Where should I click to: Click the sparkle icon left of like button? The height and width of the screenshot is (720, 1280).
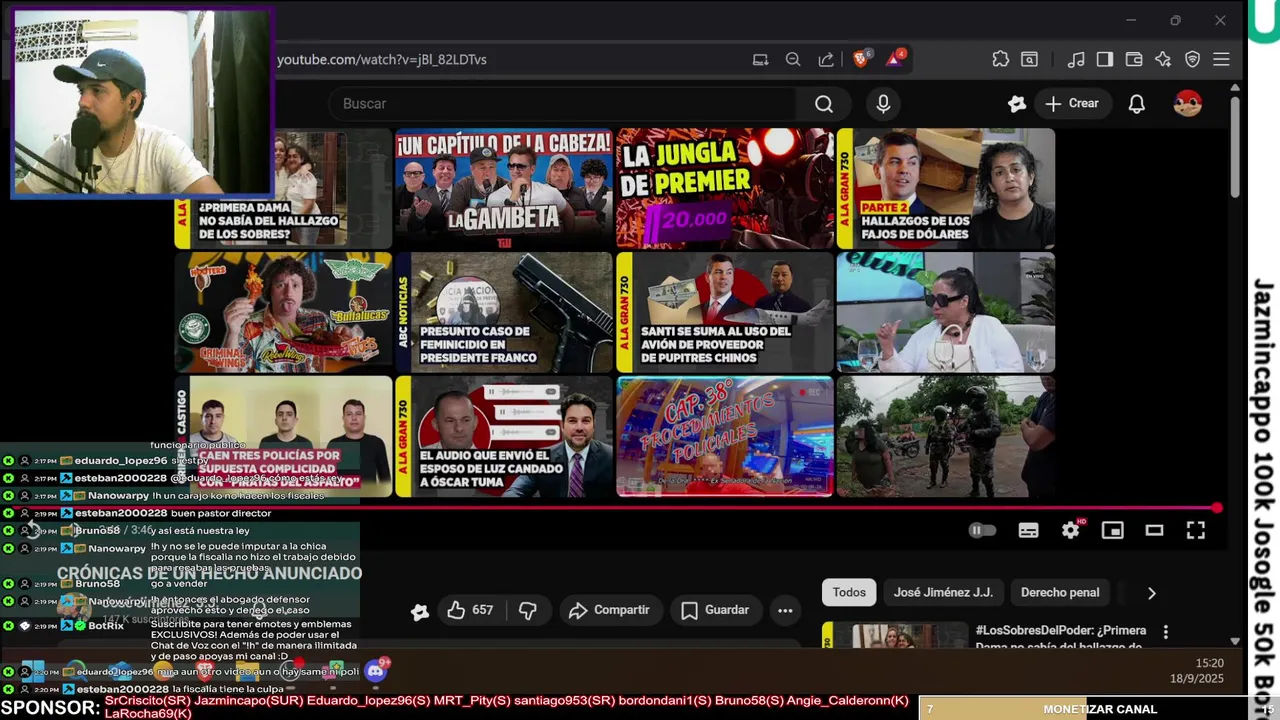[x=420, y=611]
